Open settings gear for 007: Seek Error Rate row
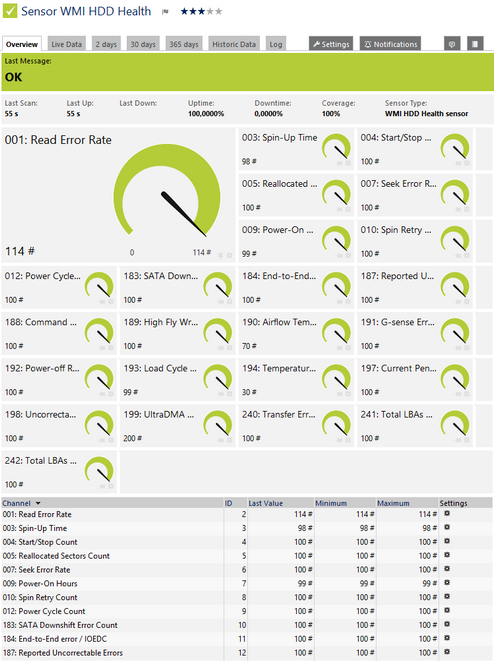This screenshot has width=494, height=661. coord(447,569)
